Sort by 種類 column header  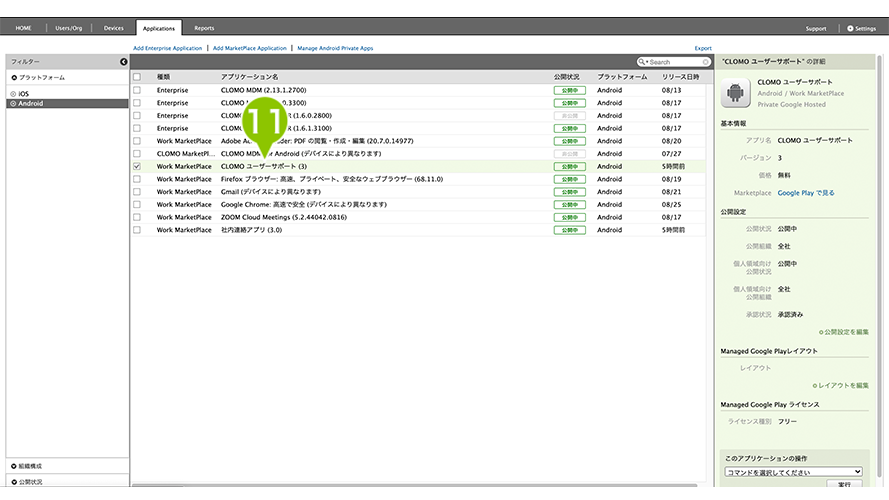(163, 77)
